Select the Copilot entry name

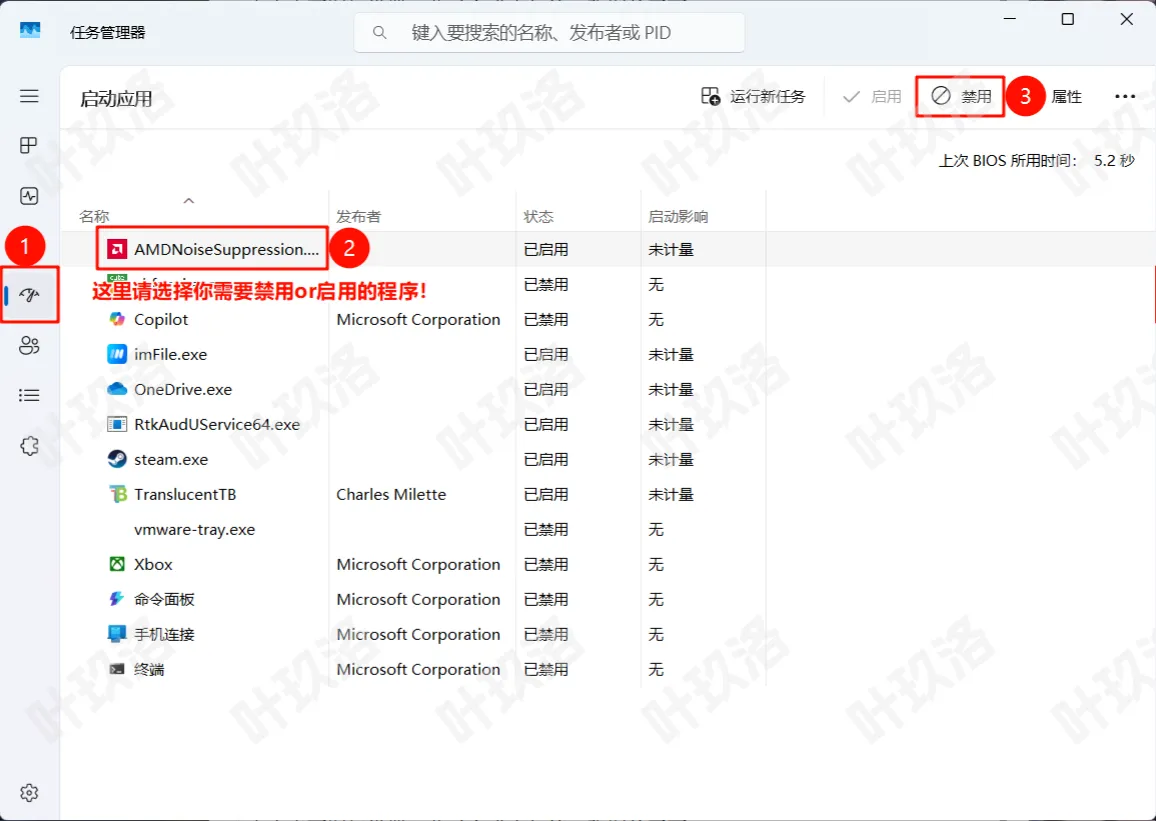pos(161,319)
